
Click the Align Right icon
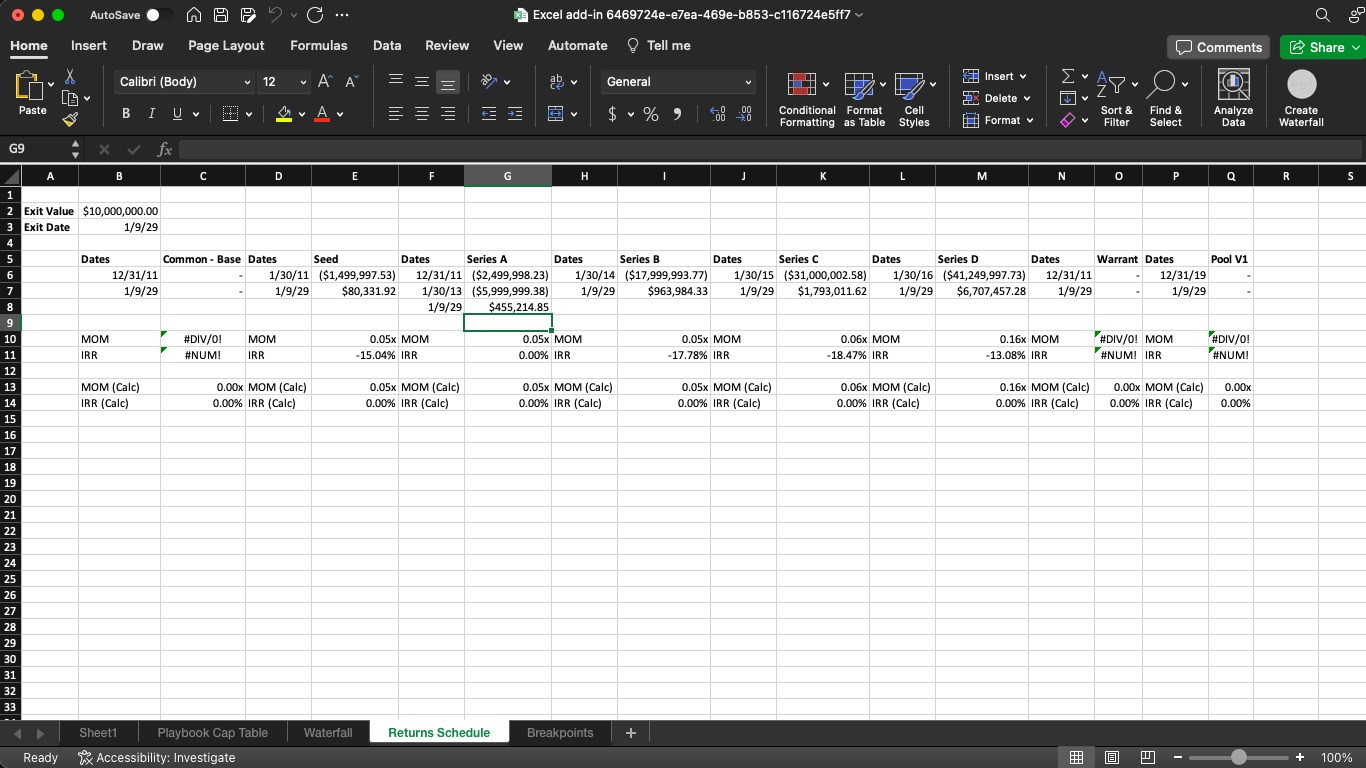(x=448, y=114)
